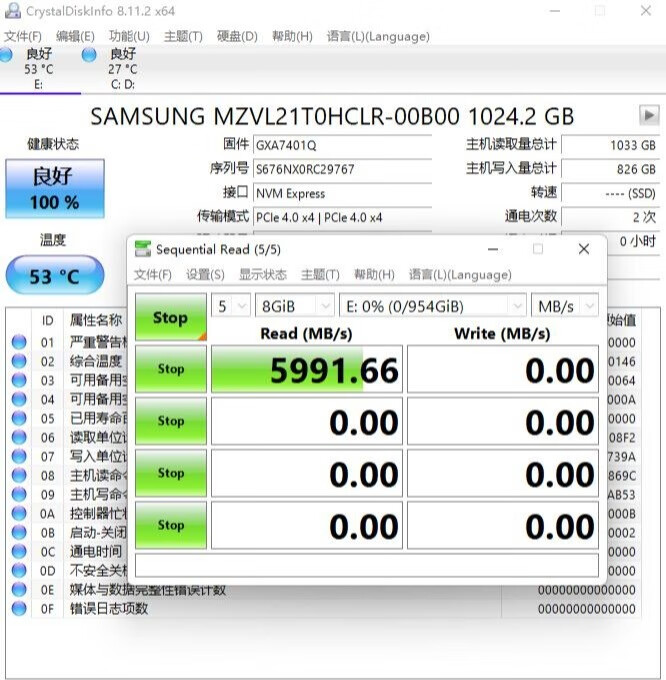Open 主题(T) menu in CrystalDiskInfo
This screenshot has width=666, height=680.
(x=183, y=36)
